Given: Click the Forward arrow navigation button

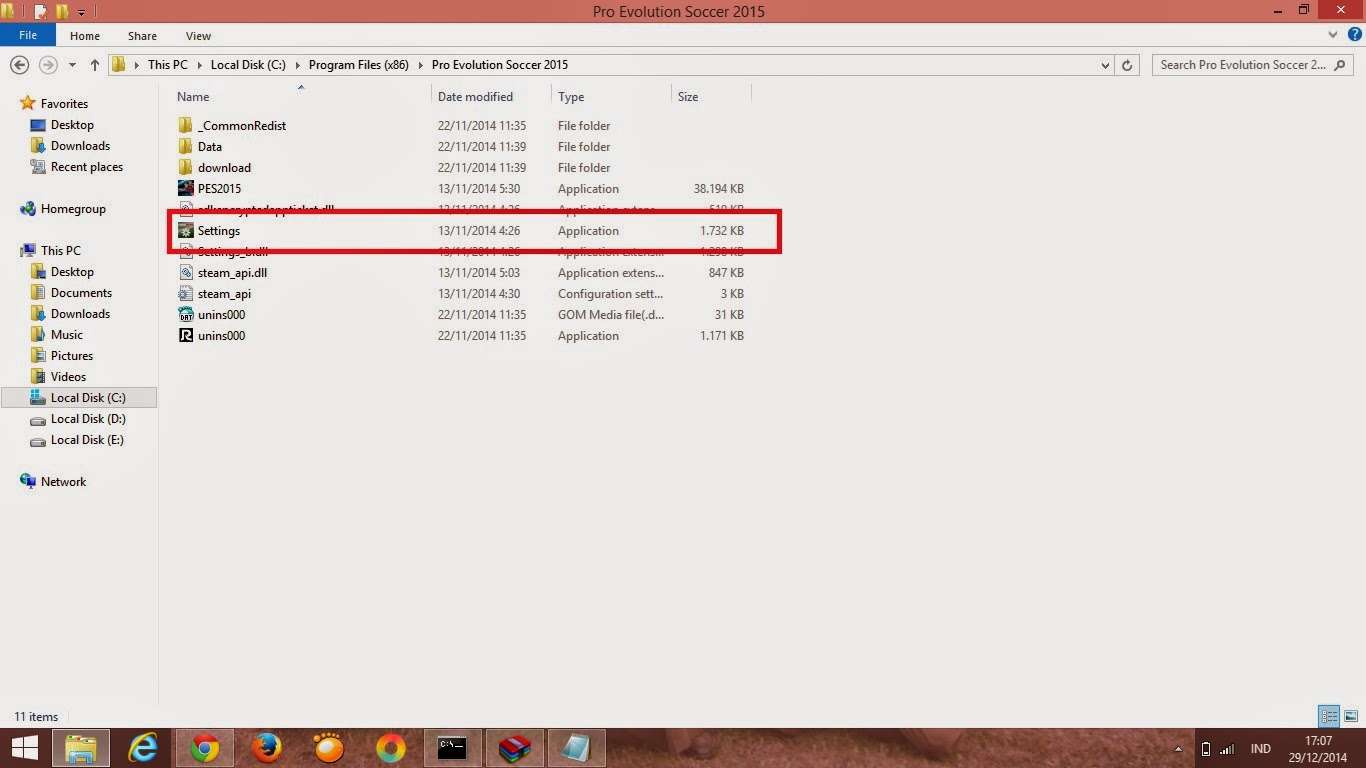Looking at the screenshot, I should click(x=47, y=65).
